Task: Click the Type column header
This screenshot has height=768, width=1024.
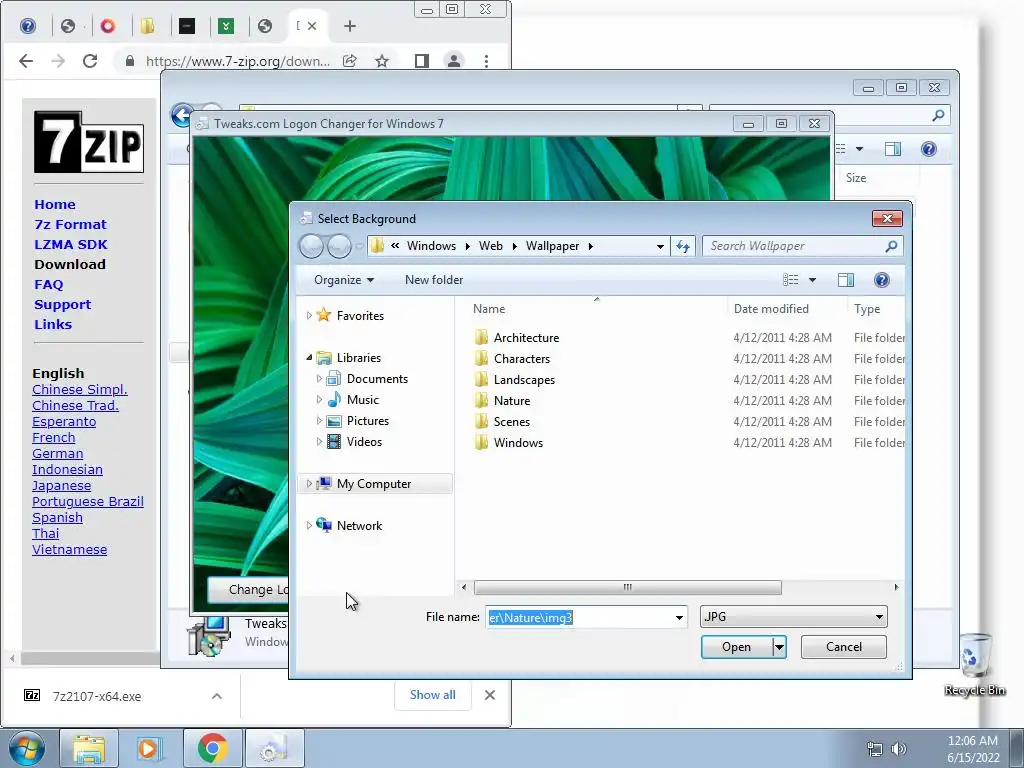Action: [867, 309]
